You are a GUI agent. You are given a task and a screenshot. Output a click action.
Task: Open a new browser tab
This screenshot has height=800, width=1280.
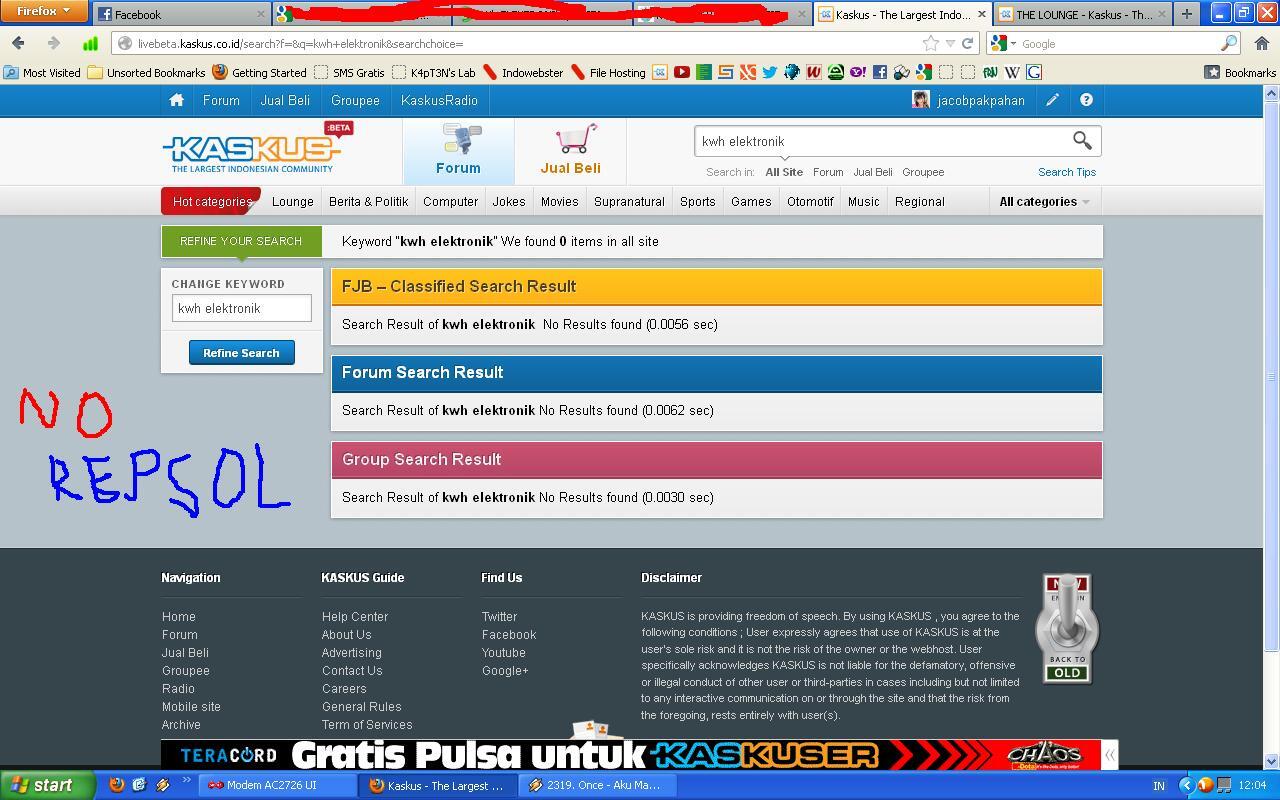(x=1186, y=14)
